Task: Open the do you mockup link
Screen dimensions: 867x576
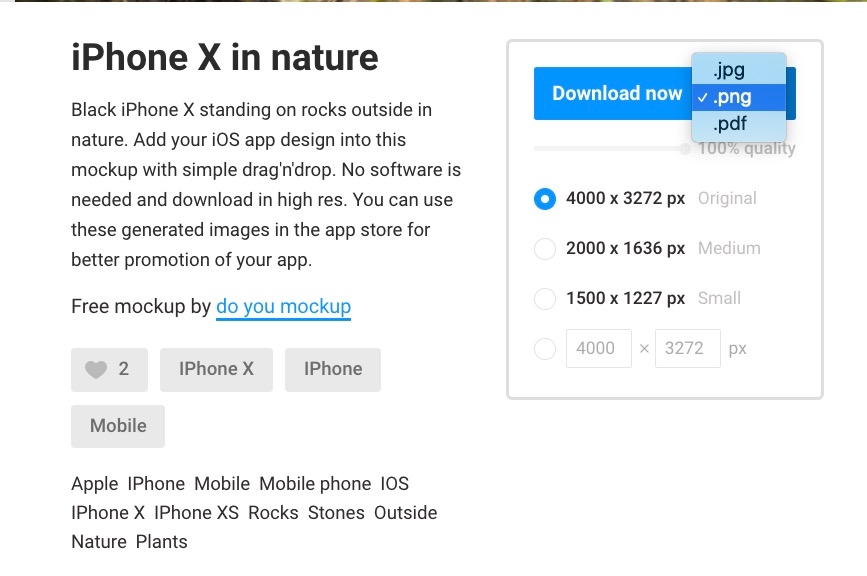Action: click(283, 306)
